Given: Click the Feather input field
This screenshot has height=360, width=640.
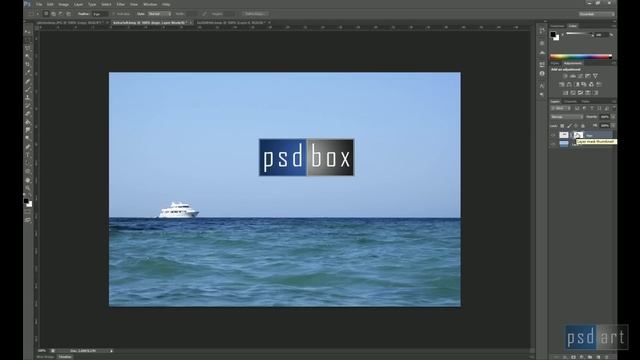Looking at the screenshot, I should pyautogui.click(x=100, y=14).
